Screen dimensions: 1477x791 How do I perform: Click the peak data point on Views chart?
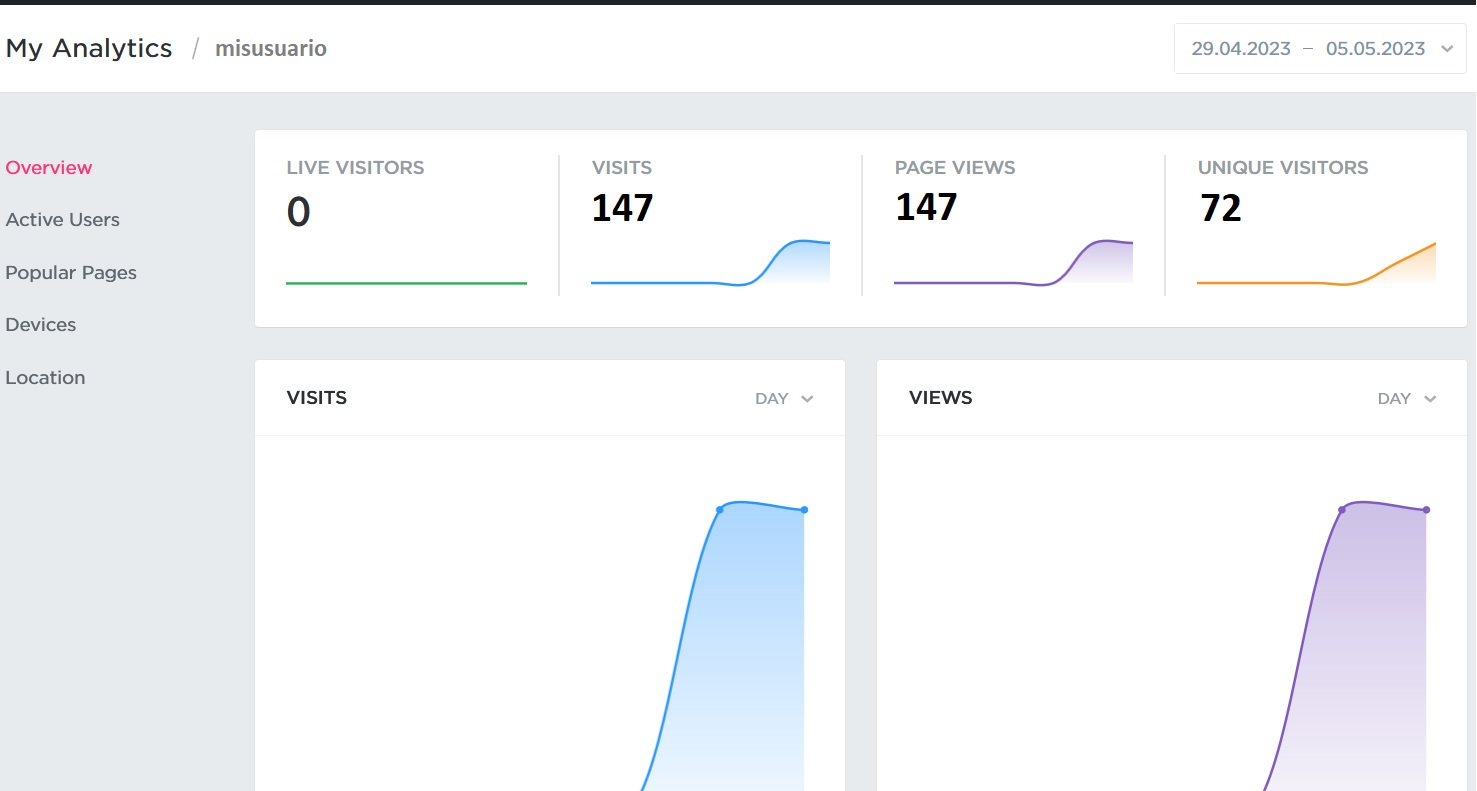(x=1342, y=510)
